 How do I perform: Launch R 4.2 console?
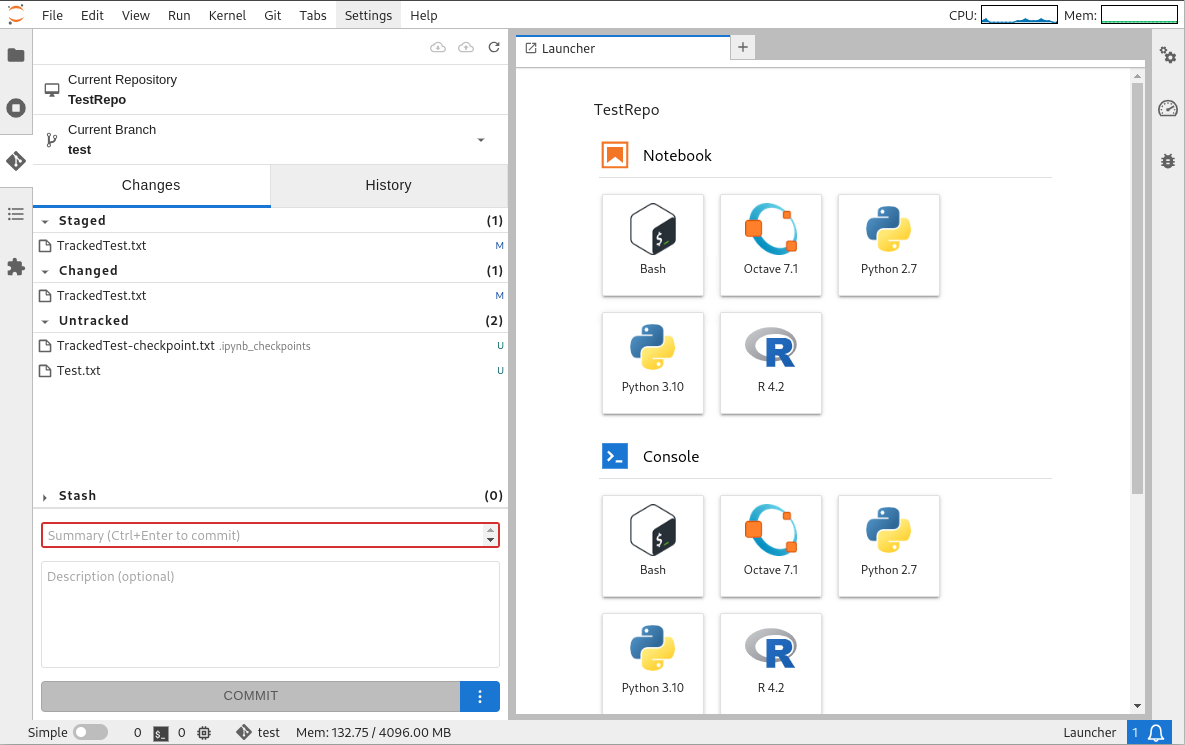coord(771,663)
